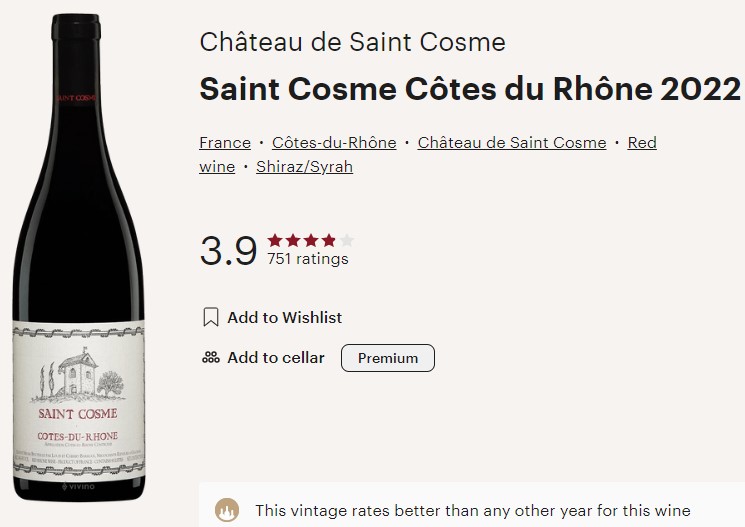Click the second red rating star
Viewport: 745px width, 527px height.
click(x=293, y=240)
